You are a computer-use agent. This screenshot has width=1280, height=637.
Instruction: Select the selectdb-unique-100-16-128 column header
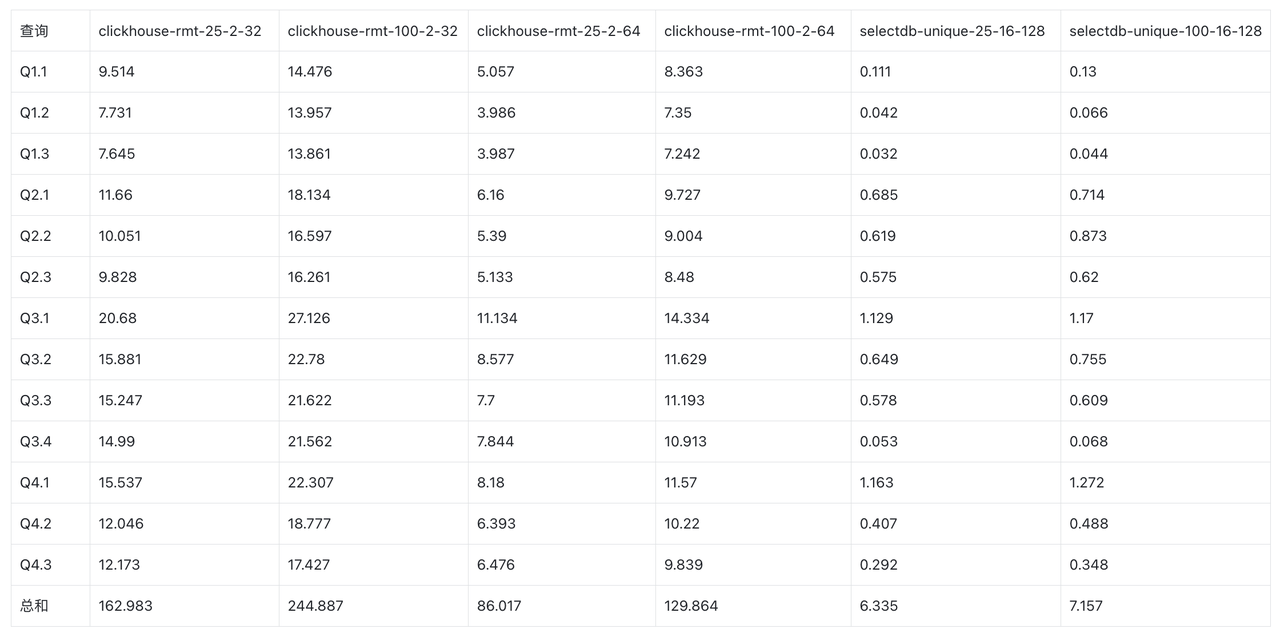point(1165,31)
